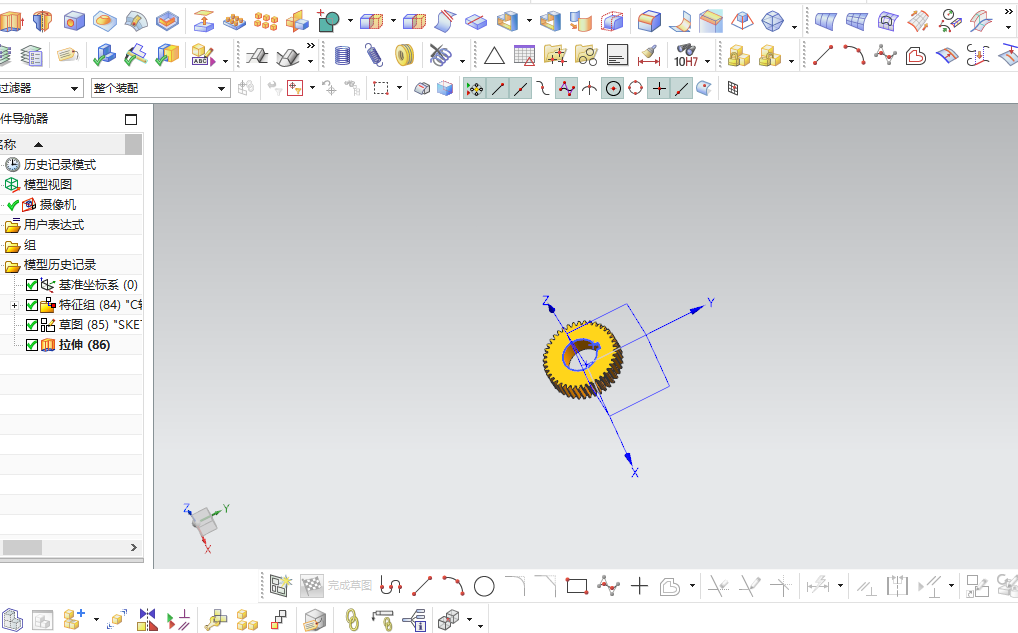
Task: Click the label tag icon
Action: tap(68, 55)
